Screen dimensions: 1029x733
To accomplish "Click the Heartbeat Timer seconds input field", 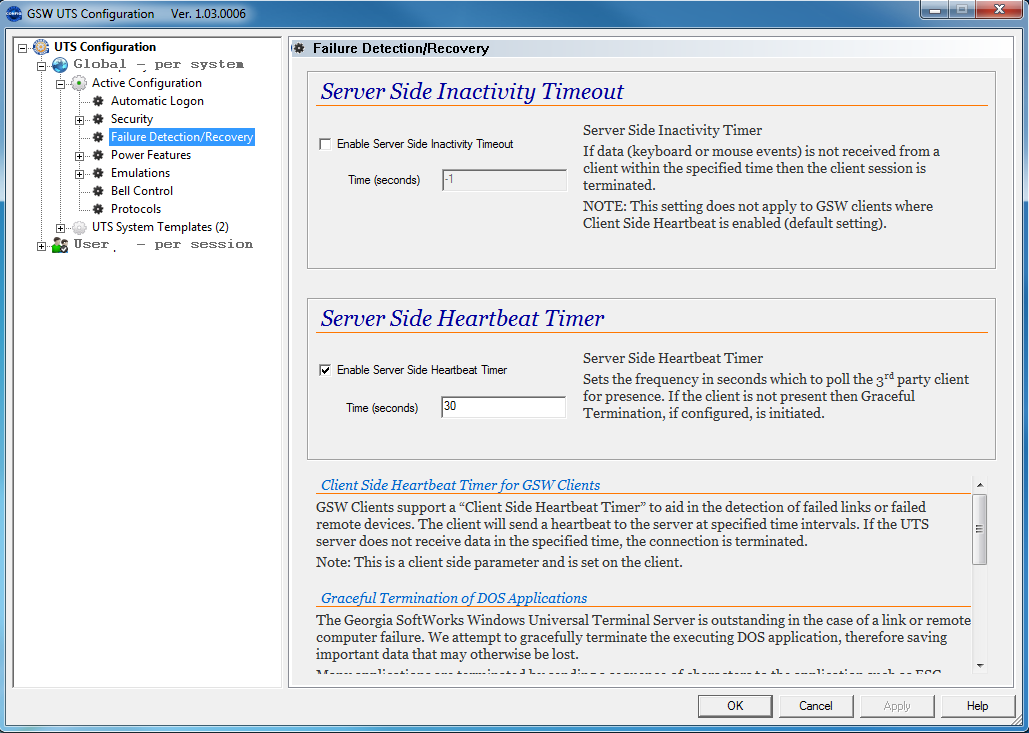I will pyautogui.click(x=503, y=407).
